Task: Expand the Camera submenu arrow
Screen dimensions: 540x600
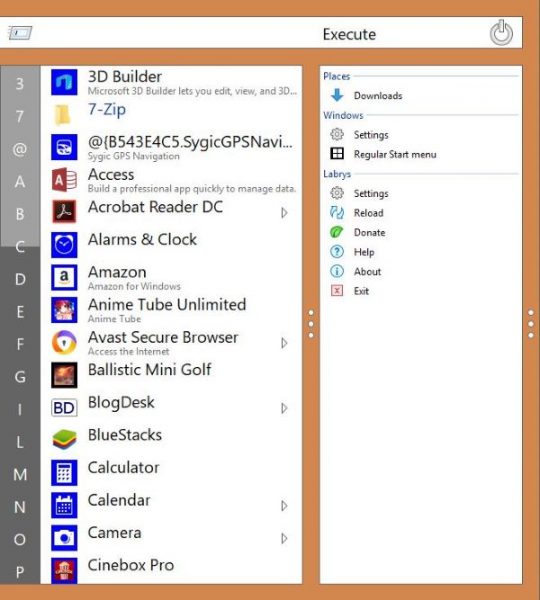Action: click(x=284, y=538)
